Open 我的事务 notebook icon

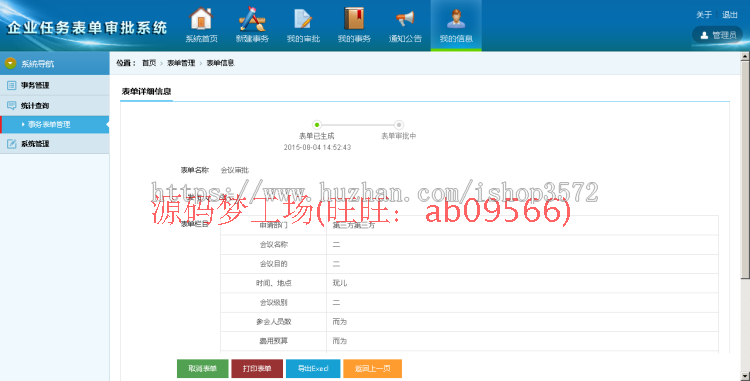354,19
